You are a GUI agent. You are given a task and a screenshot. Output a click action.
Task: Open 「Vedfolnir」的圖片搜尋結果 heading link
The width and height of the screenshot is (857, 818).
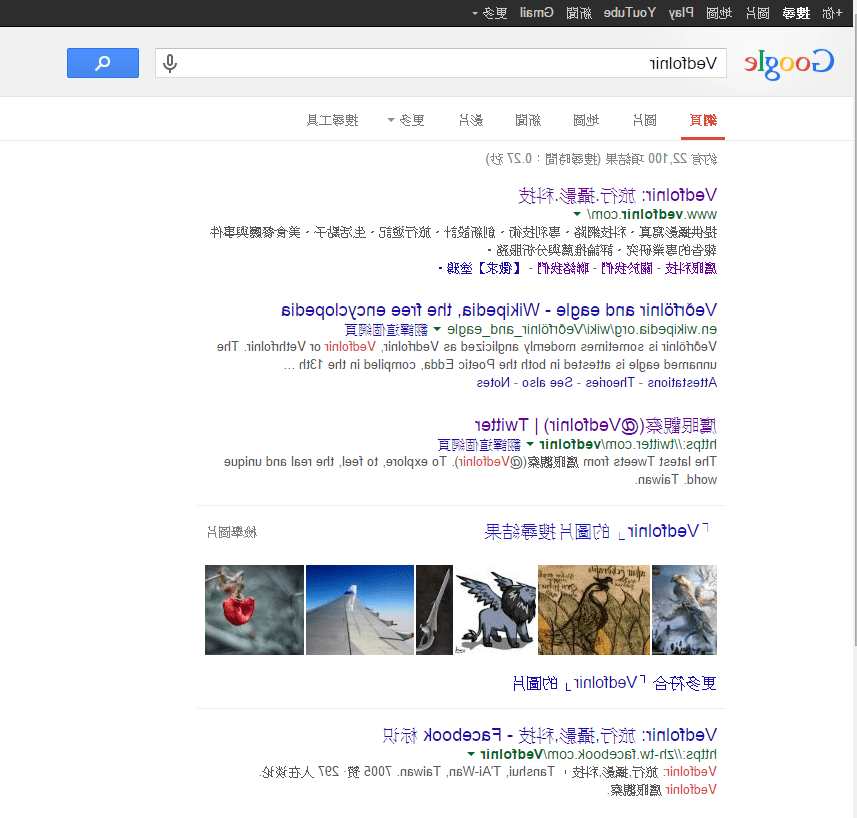coord(596,531)
